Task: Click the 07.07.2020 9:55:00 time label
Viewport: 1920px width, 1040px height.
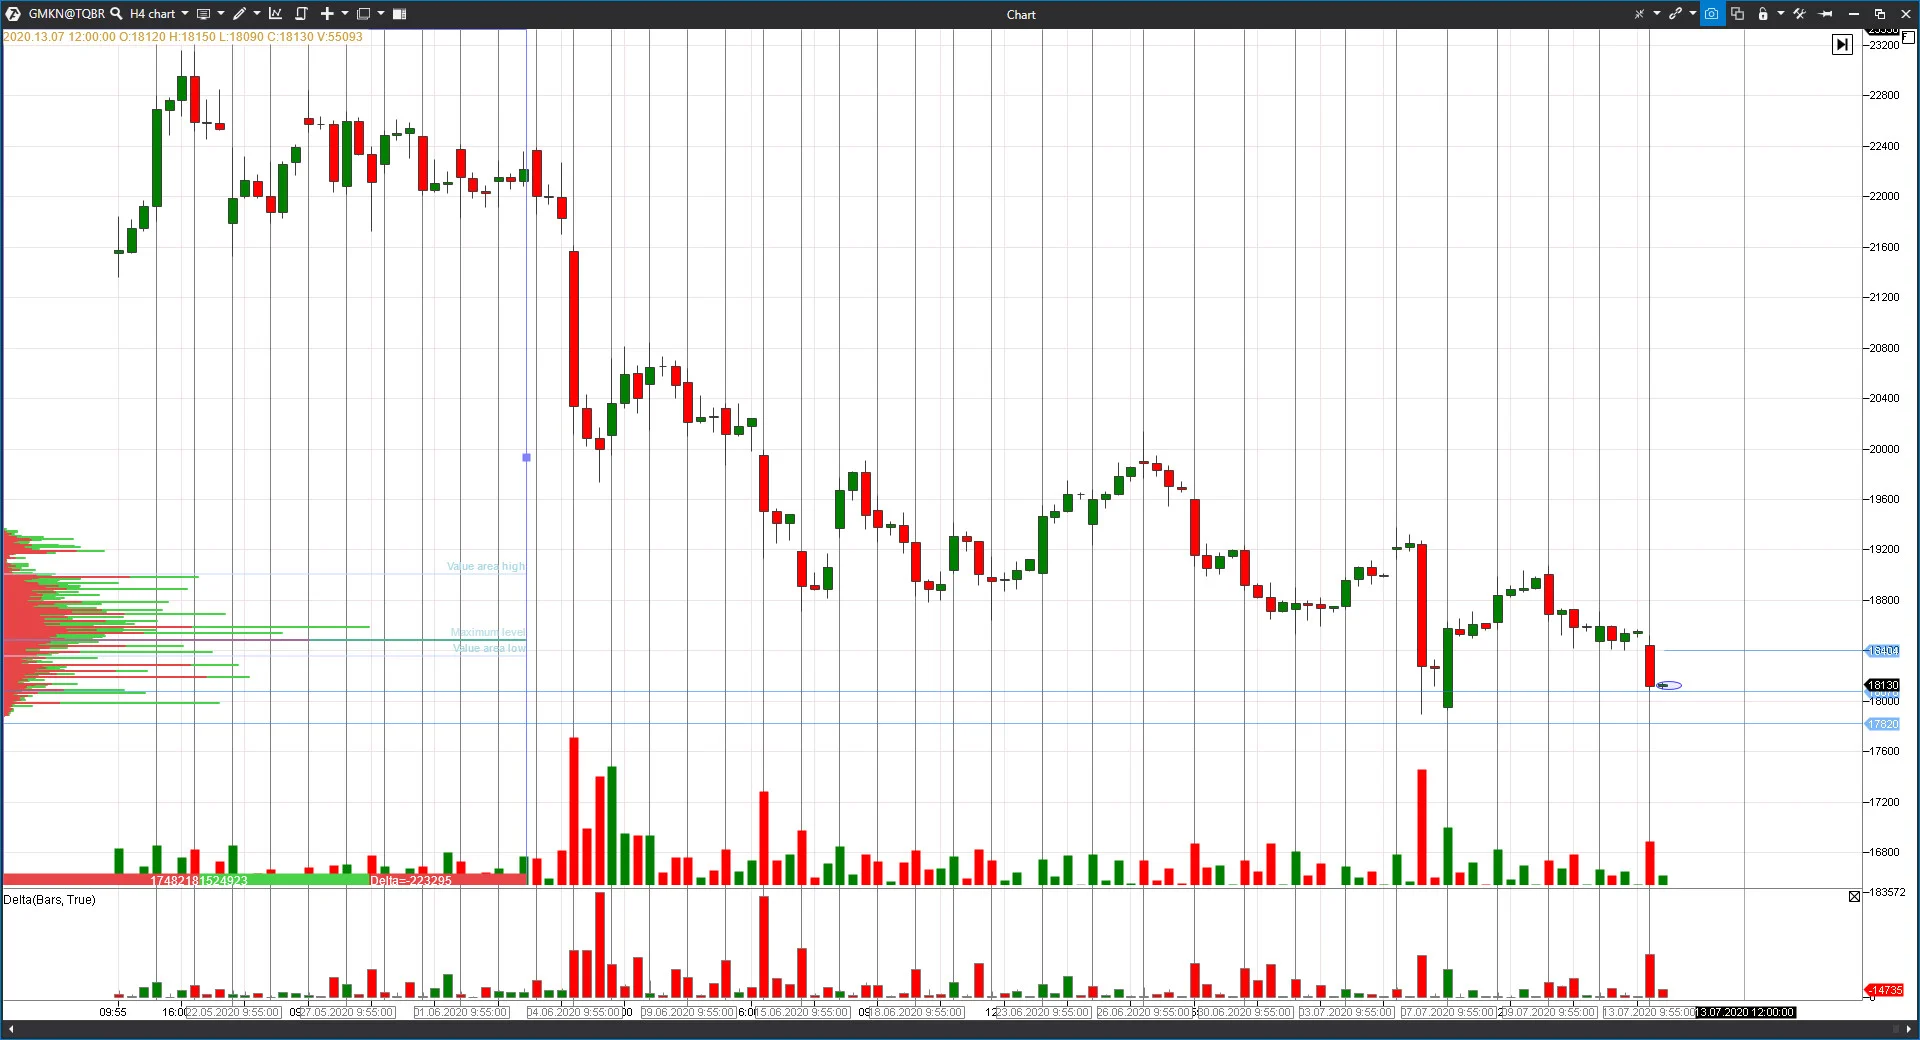Action: [x=1448, y=1012]
